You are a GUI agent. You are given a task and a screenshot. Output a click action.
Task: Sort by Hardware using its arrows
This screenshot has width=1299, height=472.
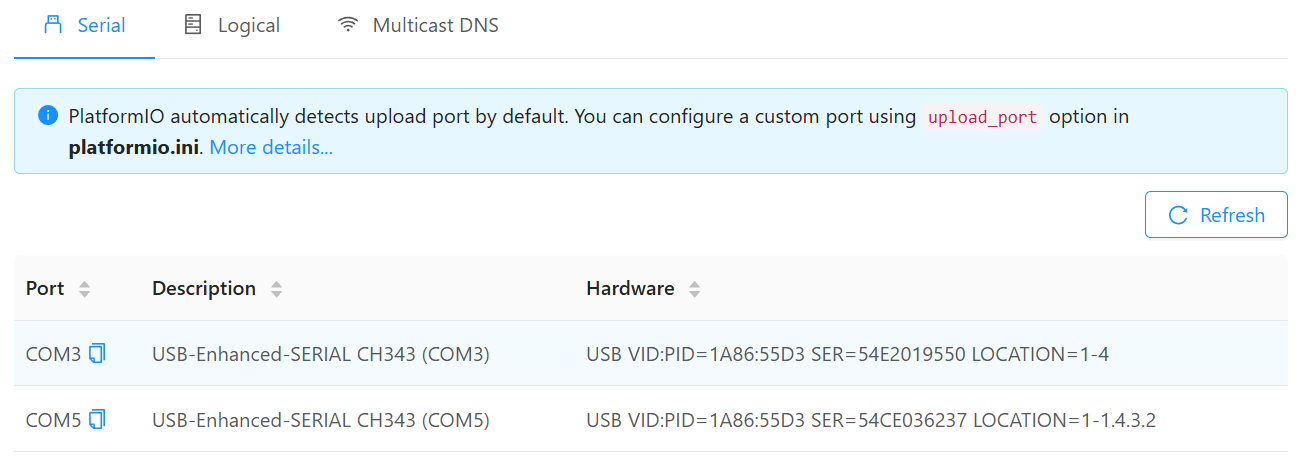[694, 289]
